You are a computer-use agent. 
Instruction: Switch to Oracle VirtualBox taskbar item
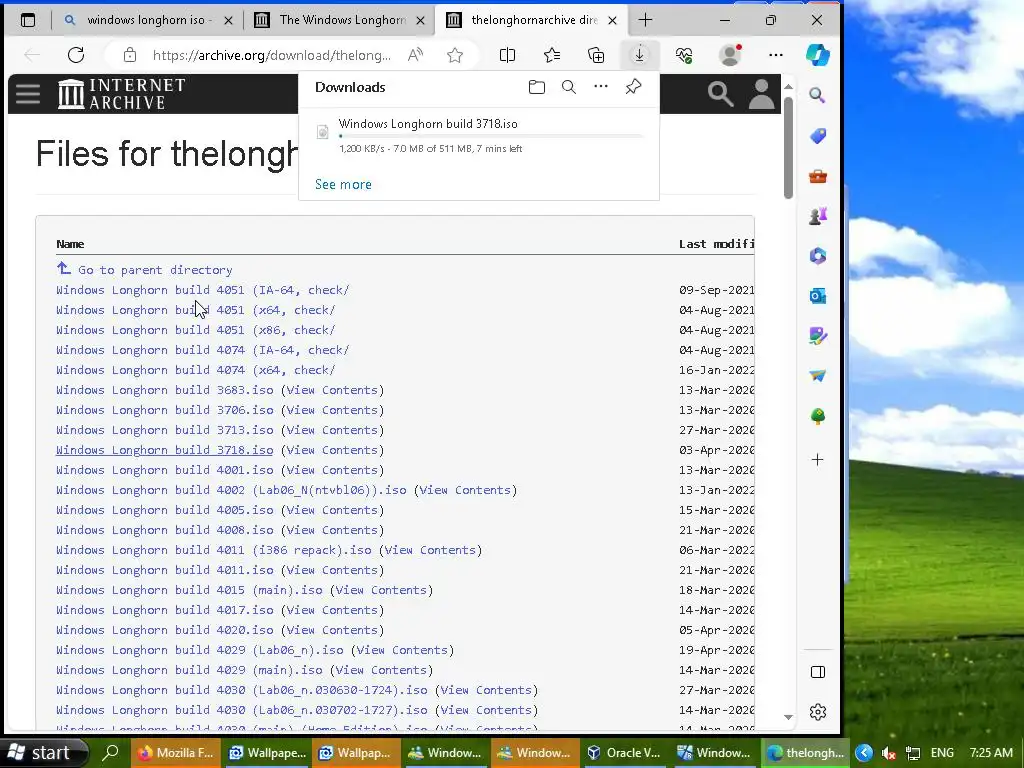[623, 753]
